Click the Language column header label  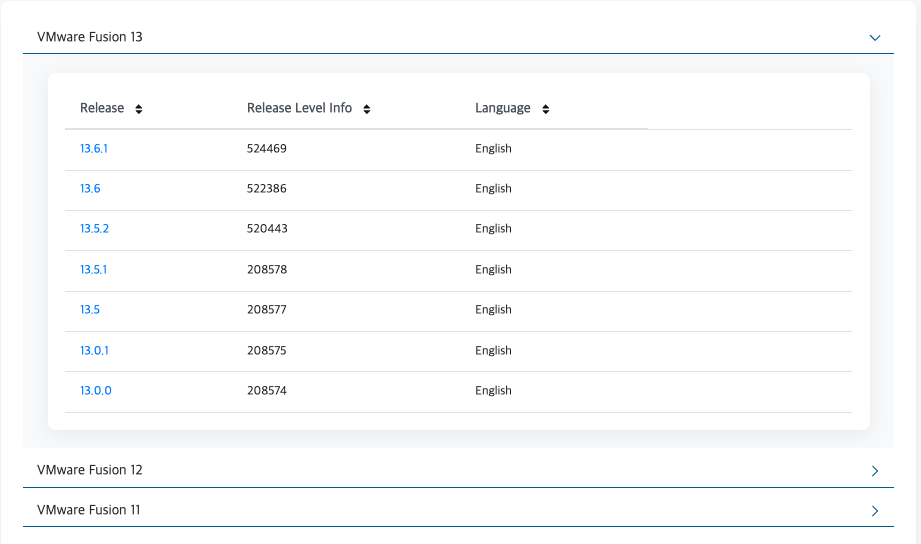[x=503, y=109]
